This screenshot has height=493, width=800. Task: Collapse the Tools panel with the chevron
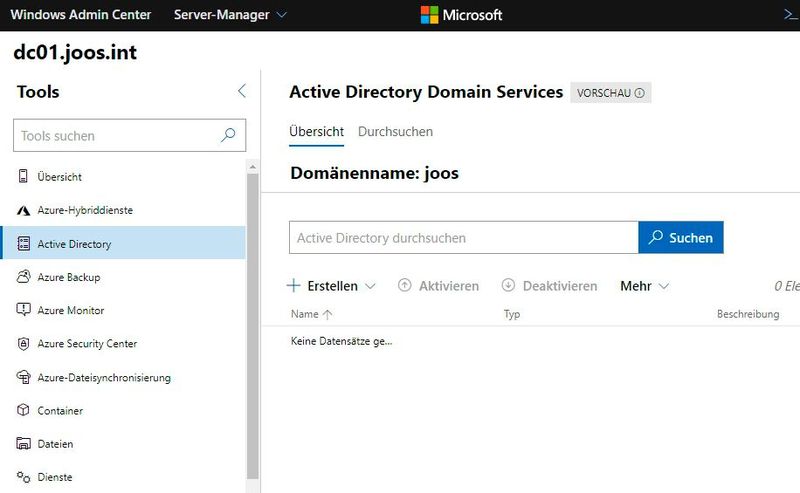pos(242,91)
